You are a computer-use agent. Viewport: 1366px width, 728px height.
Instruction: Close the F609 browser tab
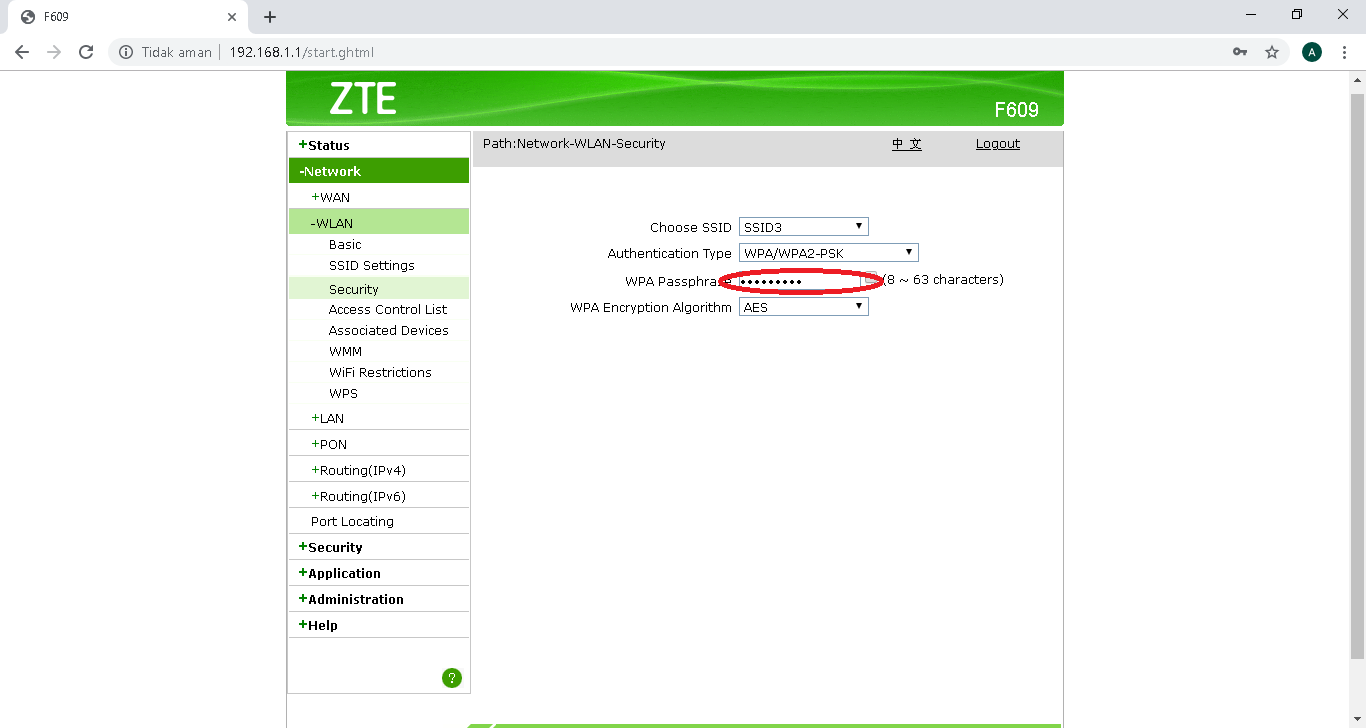[232, 17]
